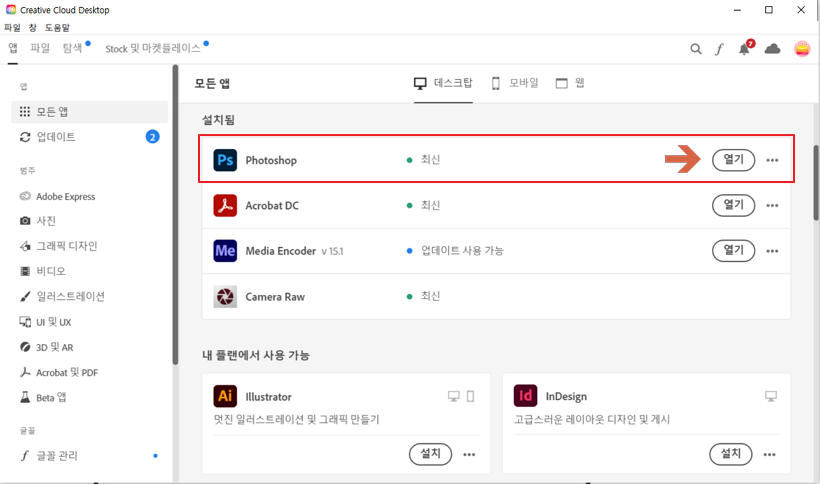
Task: Open the 창 menu
Action: click(x=32, y=27)
